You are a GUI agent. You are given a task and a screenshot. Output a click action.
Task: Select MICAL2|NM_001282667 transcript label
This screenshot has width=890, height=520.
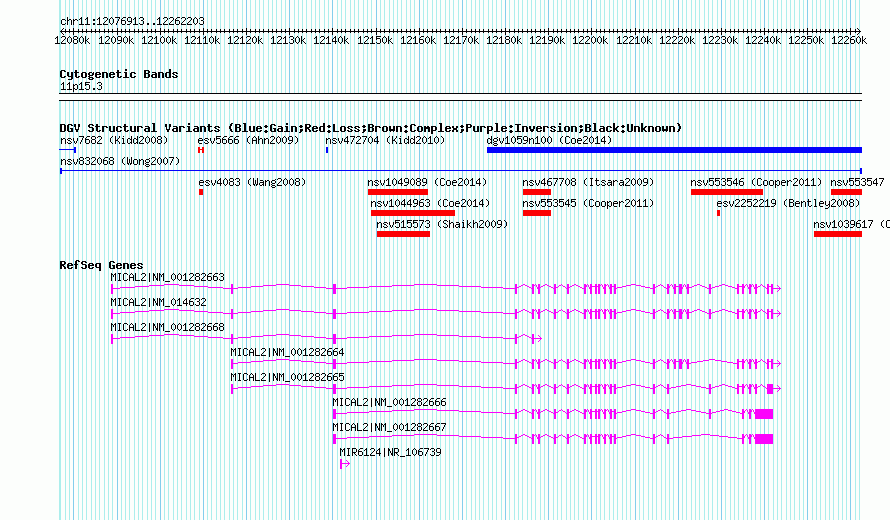point(389,427)
